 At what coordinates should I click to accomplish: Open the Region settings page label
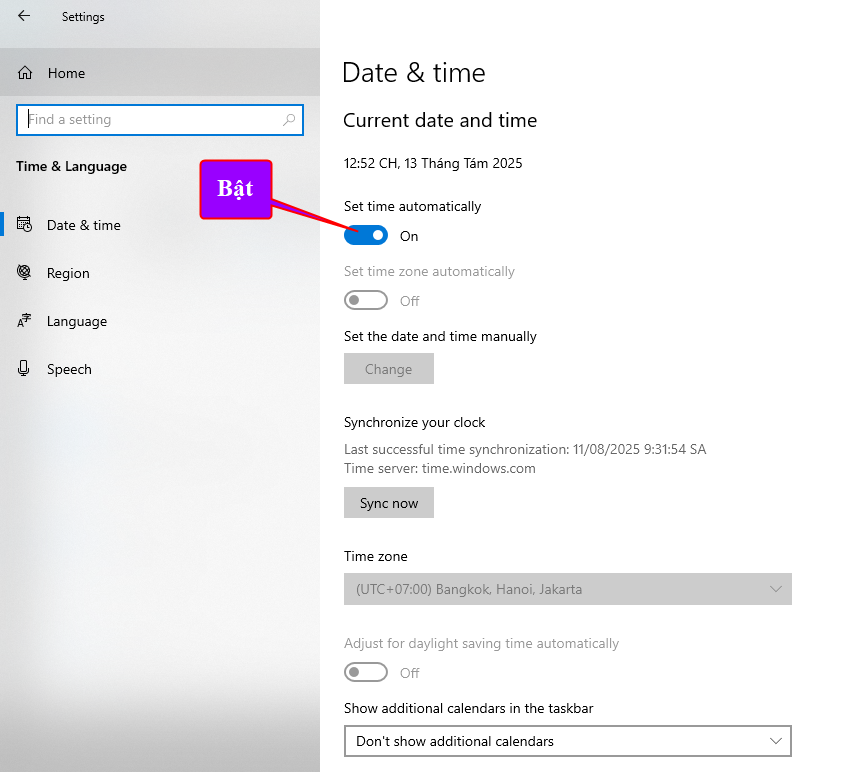click(68, 273)
